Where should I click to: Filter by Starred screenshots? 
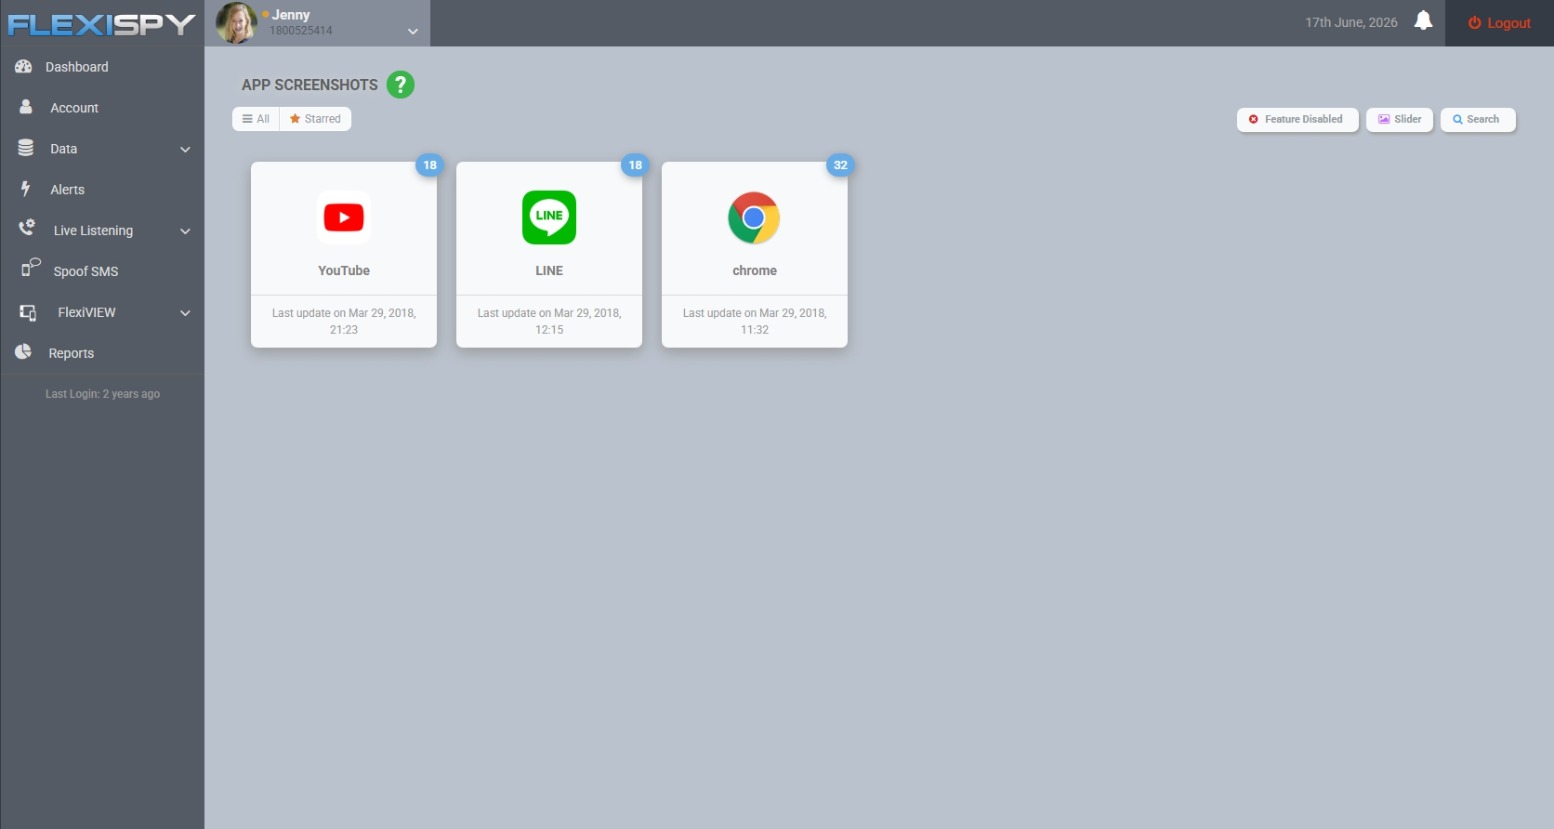[315, 119]
